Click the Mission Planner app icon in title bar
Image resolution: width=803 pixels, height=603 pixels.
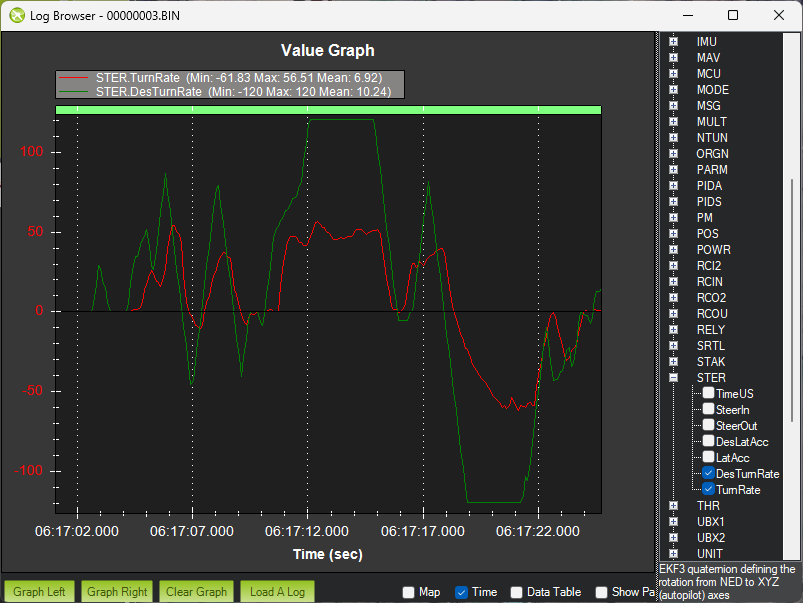(17, 15)
